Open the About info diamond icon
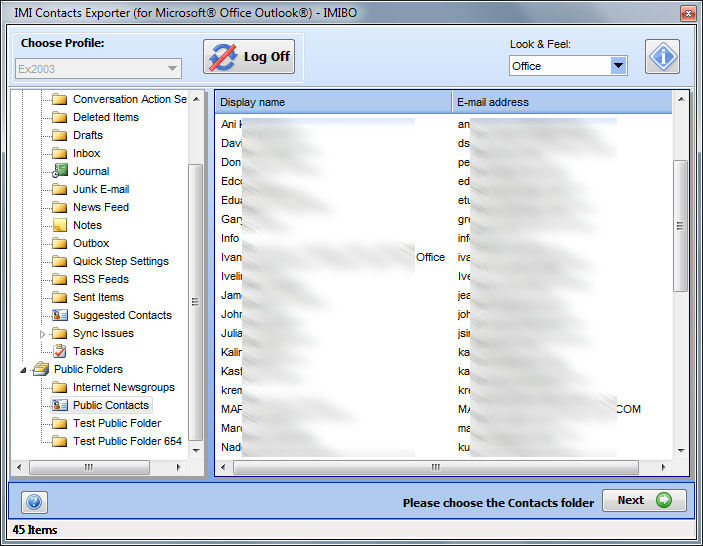Image resolution: width=703 pixels, height=546 pixels. tap(662, 56)
